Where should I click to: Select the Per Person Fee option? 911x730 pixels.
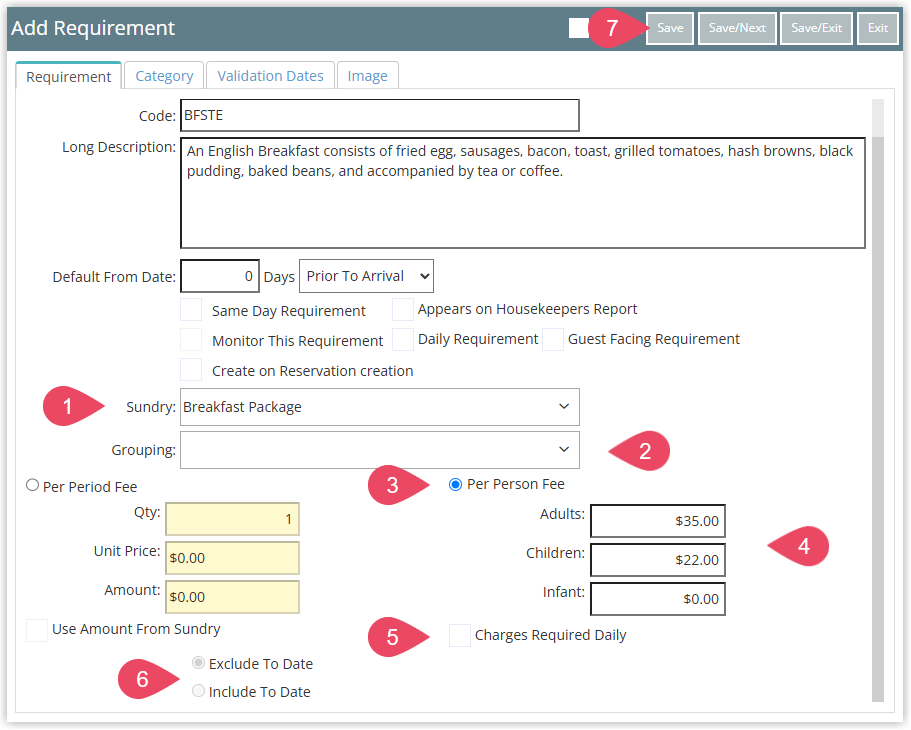tap(456, 484)
